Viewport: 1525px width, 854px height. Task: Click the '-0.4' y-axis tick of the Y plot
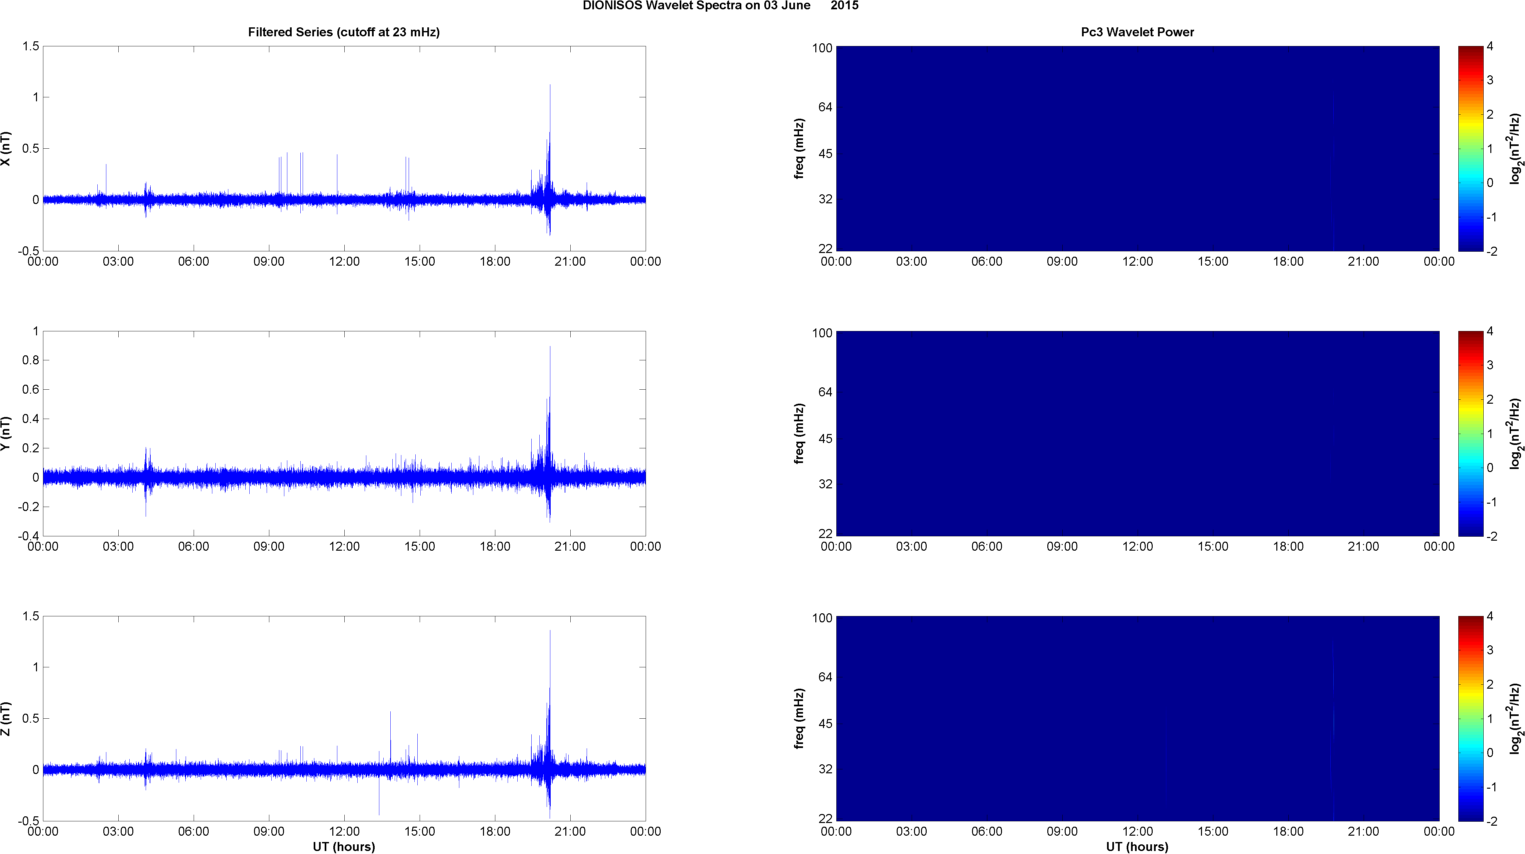tap(27, 536)
